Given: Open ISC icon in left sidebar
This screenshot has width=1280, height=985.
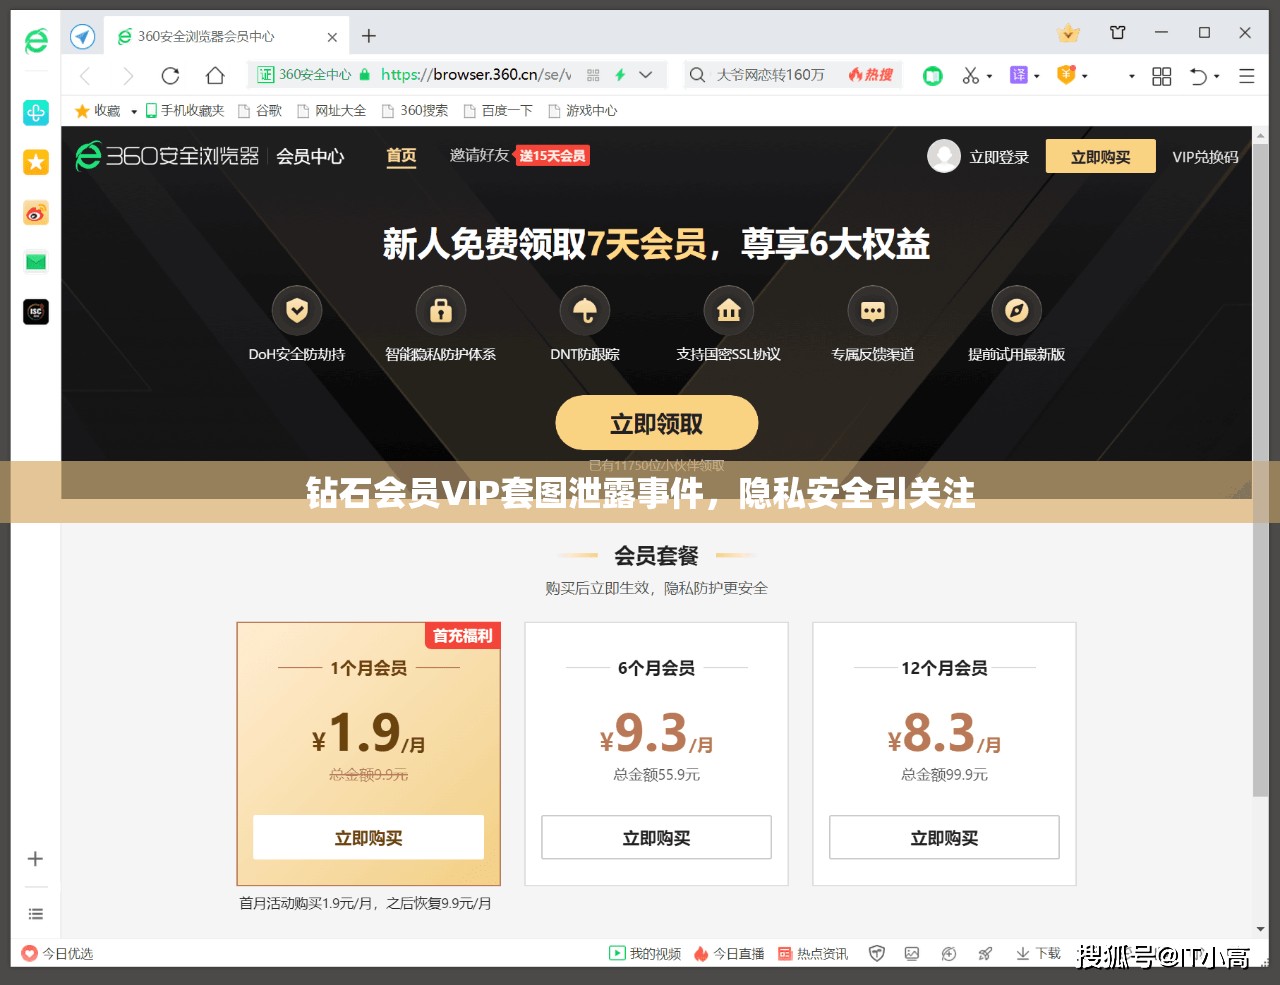Looking at the screenshot, I should coord(36,312).
